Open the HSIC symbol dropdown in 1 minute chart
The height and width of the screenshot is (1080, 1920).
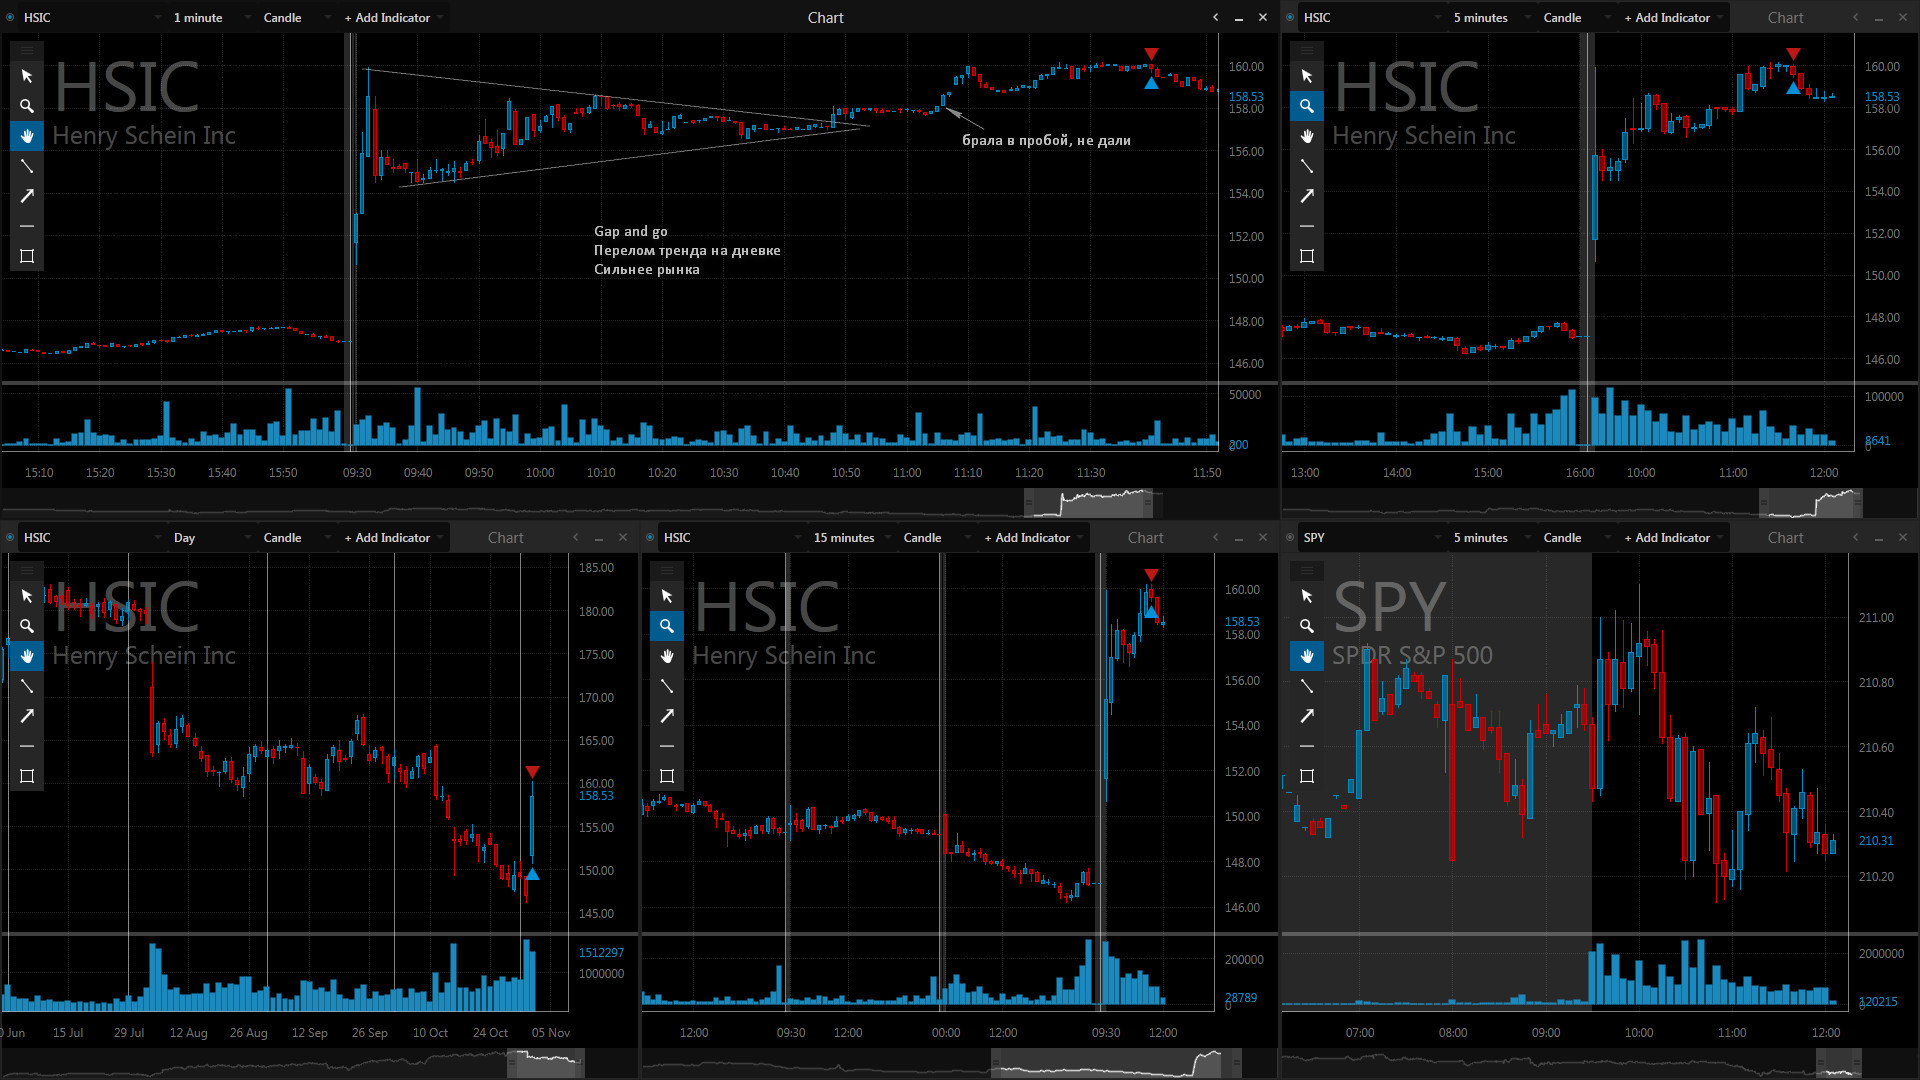pos(92,18)
